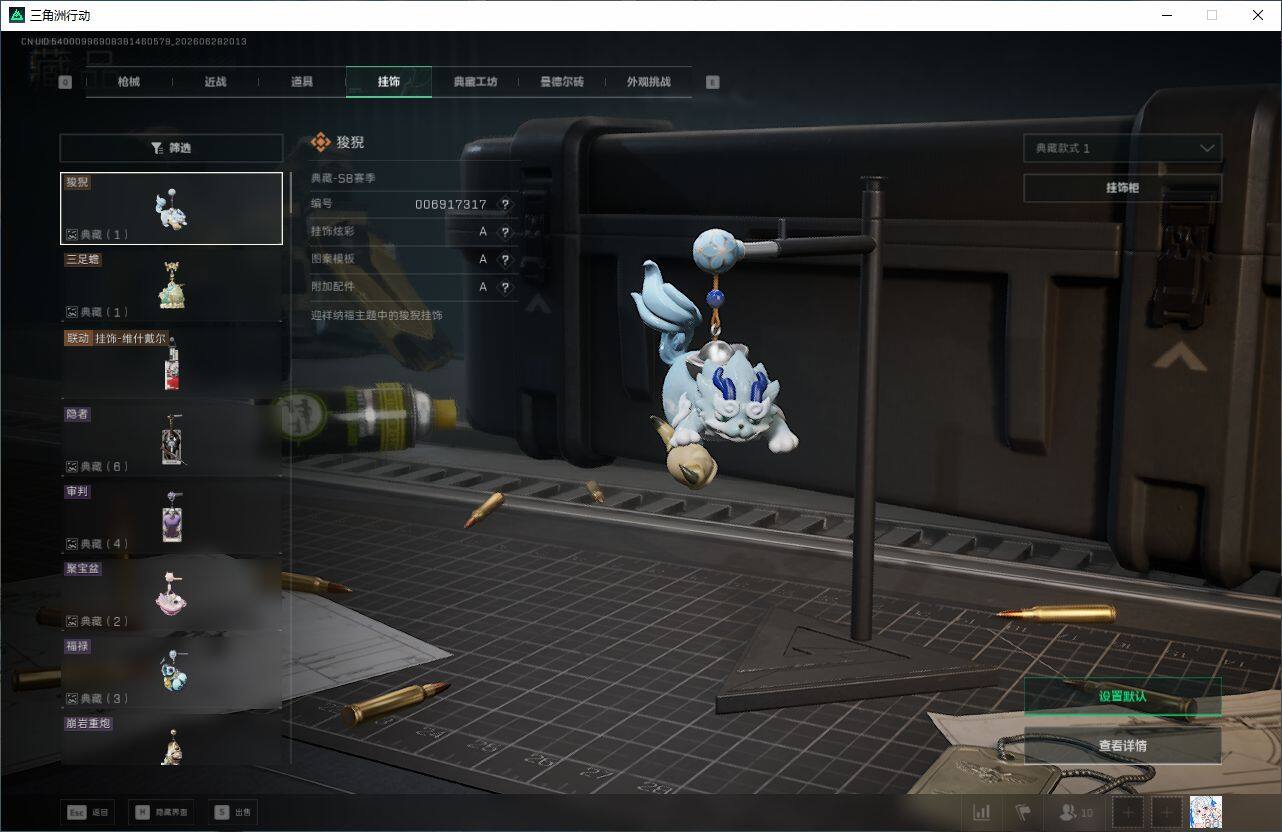This screenshot has height=832, width=1282.
Task: Click the 设置默认 button
Action: (x=1122, y=696)
